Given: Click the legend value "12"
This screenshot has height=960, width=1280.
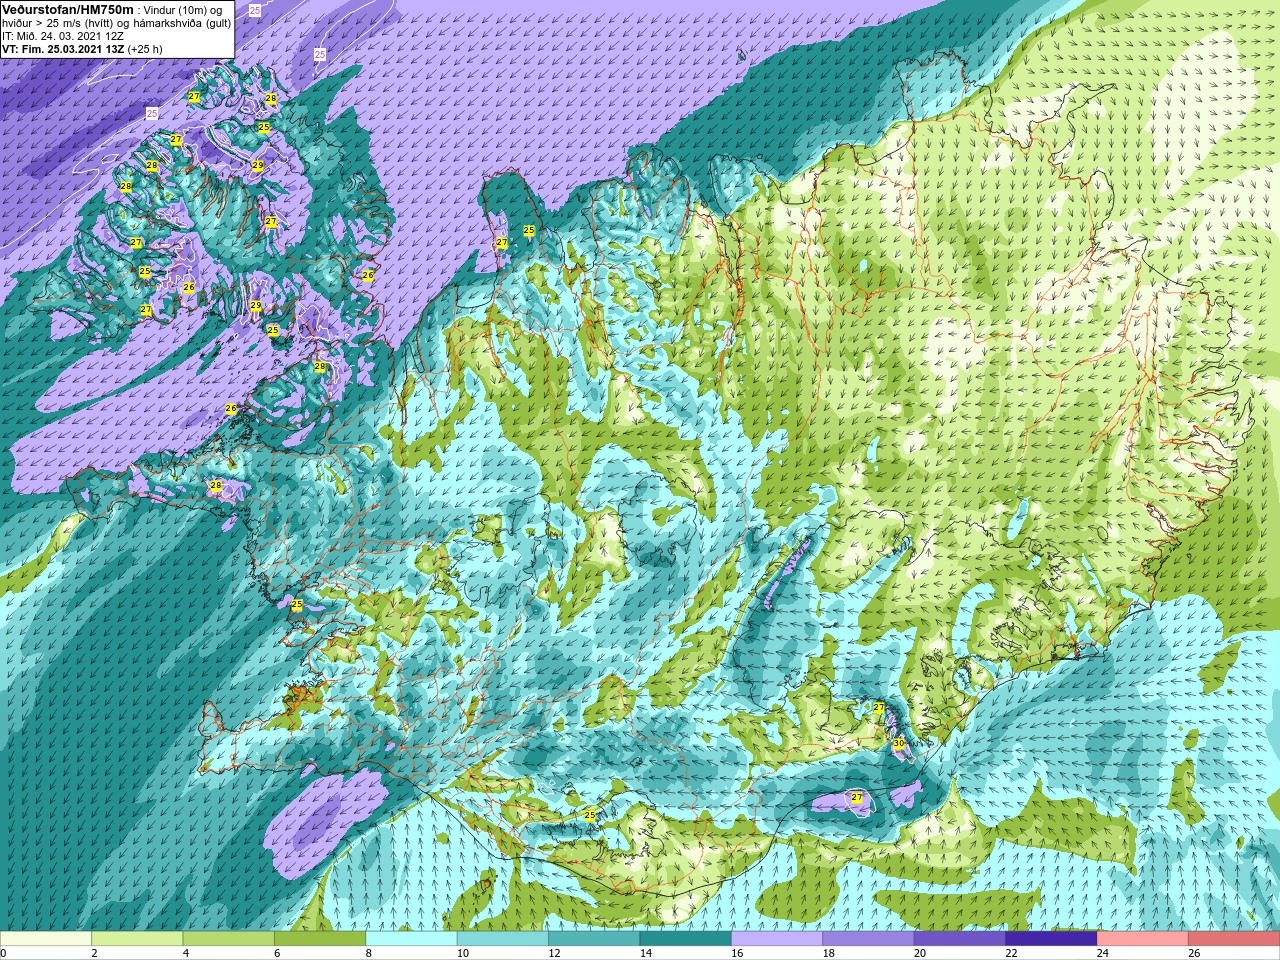Looking at the screenshot, I should [554, 953].
